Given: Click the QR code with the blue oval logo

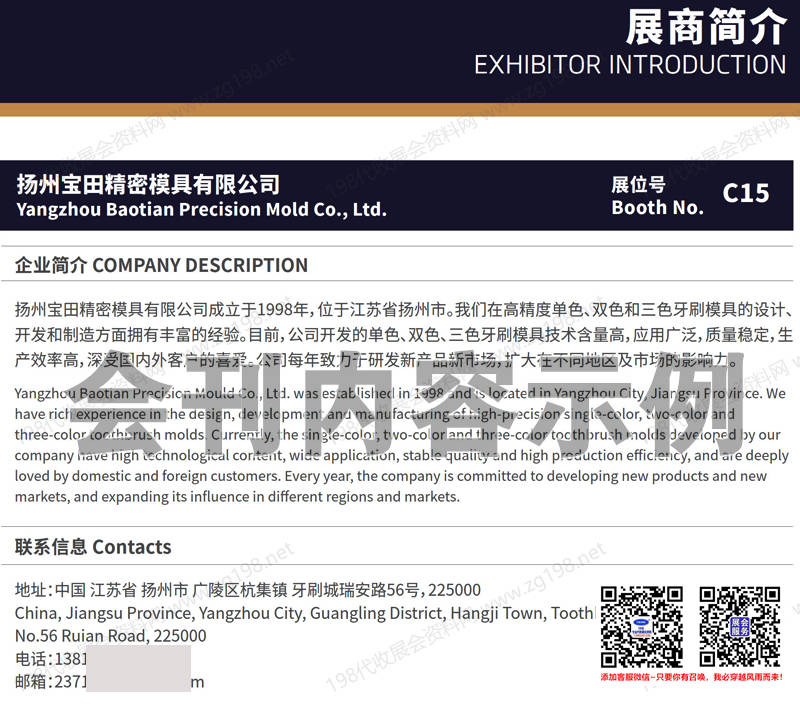Looking at the screenshot, I should tap(642, 627).
